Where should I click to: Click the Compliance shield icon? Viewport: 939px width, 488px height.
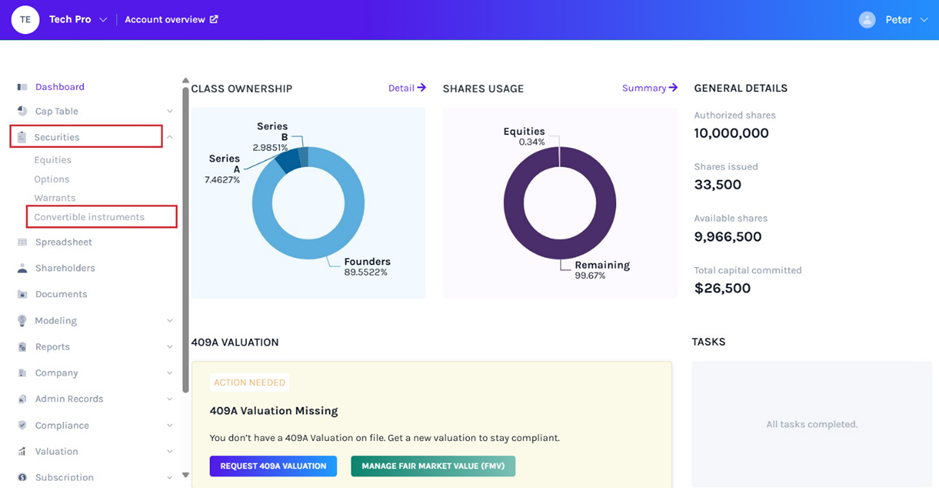point(22,425)
